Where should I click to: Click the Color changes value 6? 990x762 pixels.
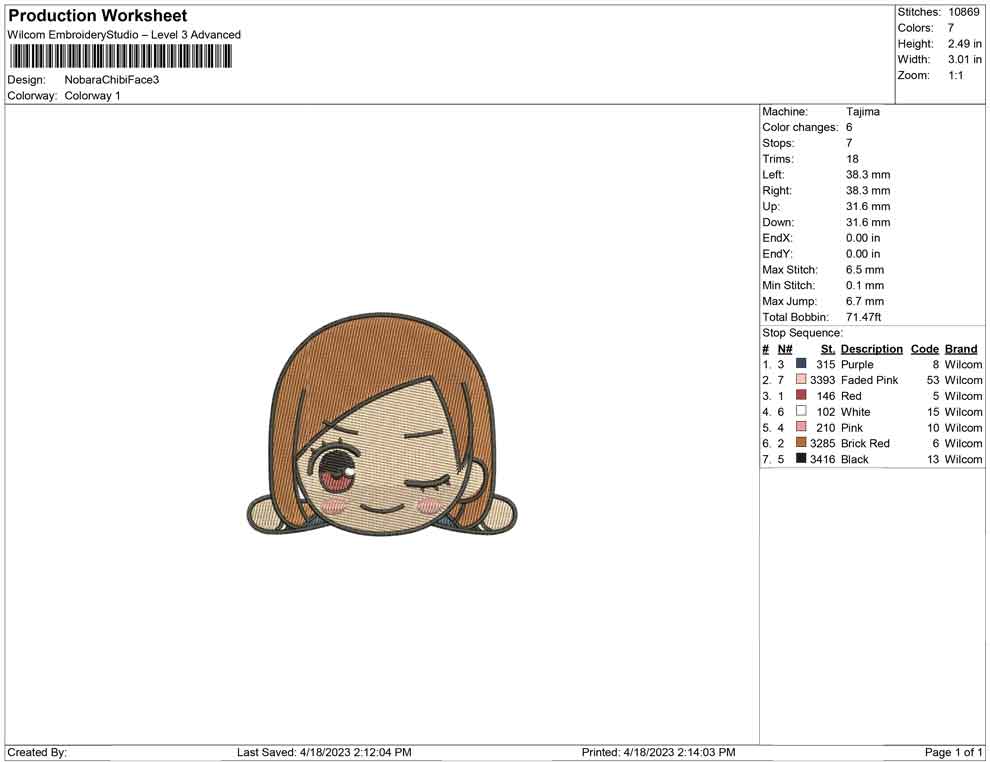coord(849,127)
